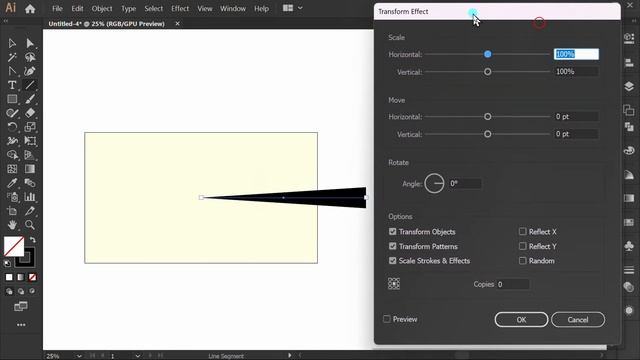Click Move Vertical slider handle

(487, 134)
